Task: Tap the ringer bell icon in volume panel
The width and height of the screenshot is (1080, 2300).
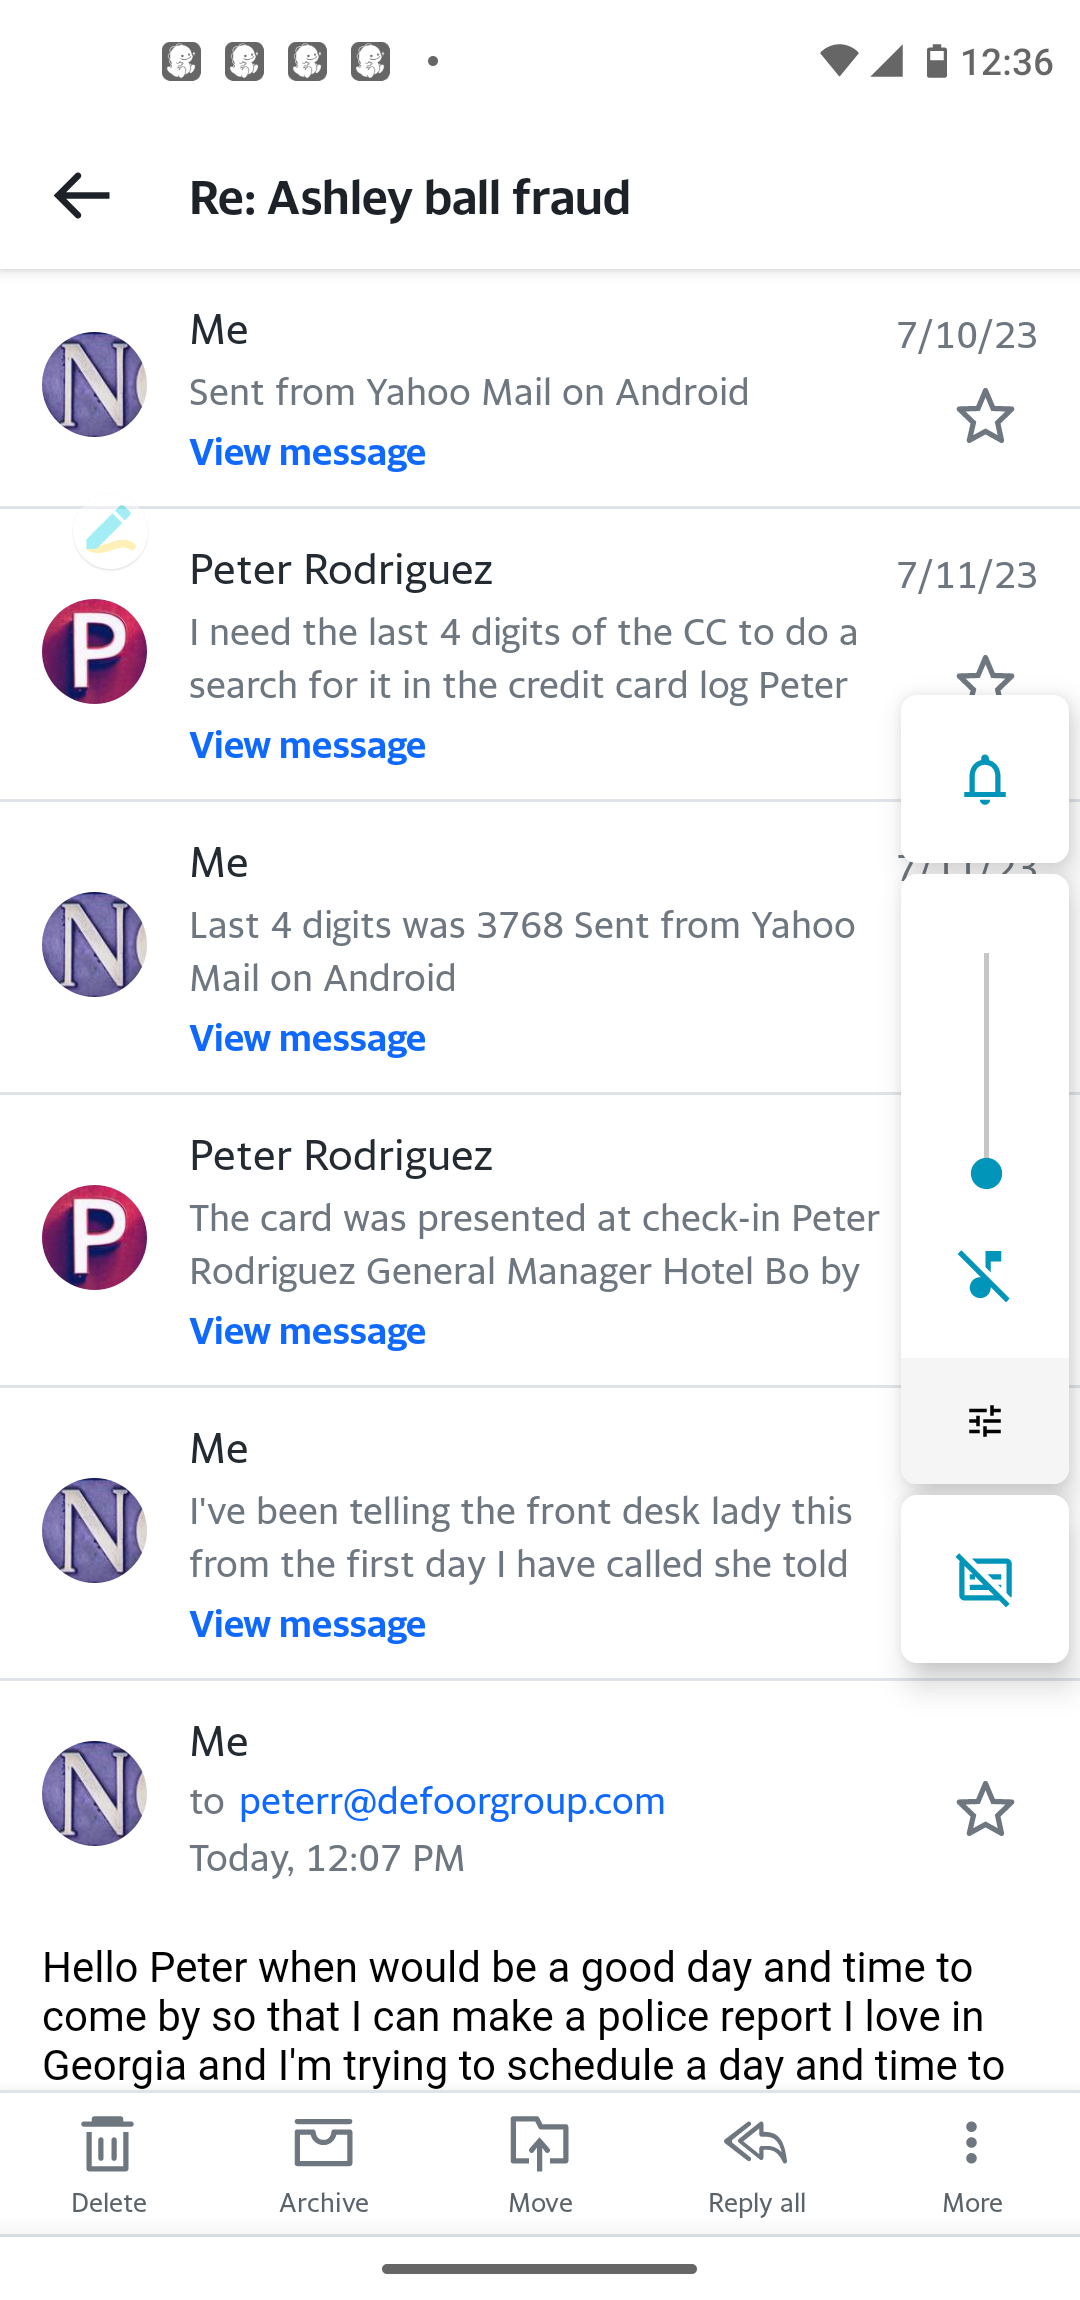Action: (x=985, y=779)
